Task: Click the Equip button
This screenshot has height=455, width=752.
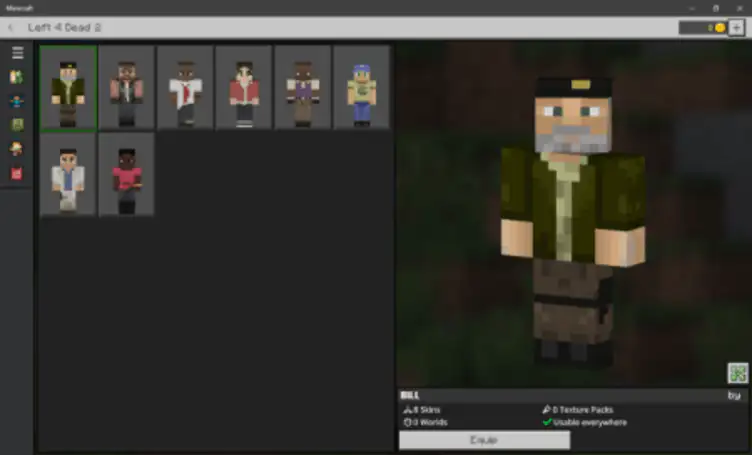Action: point(484,440)
